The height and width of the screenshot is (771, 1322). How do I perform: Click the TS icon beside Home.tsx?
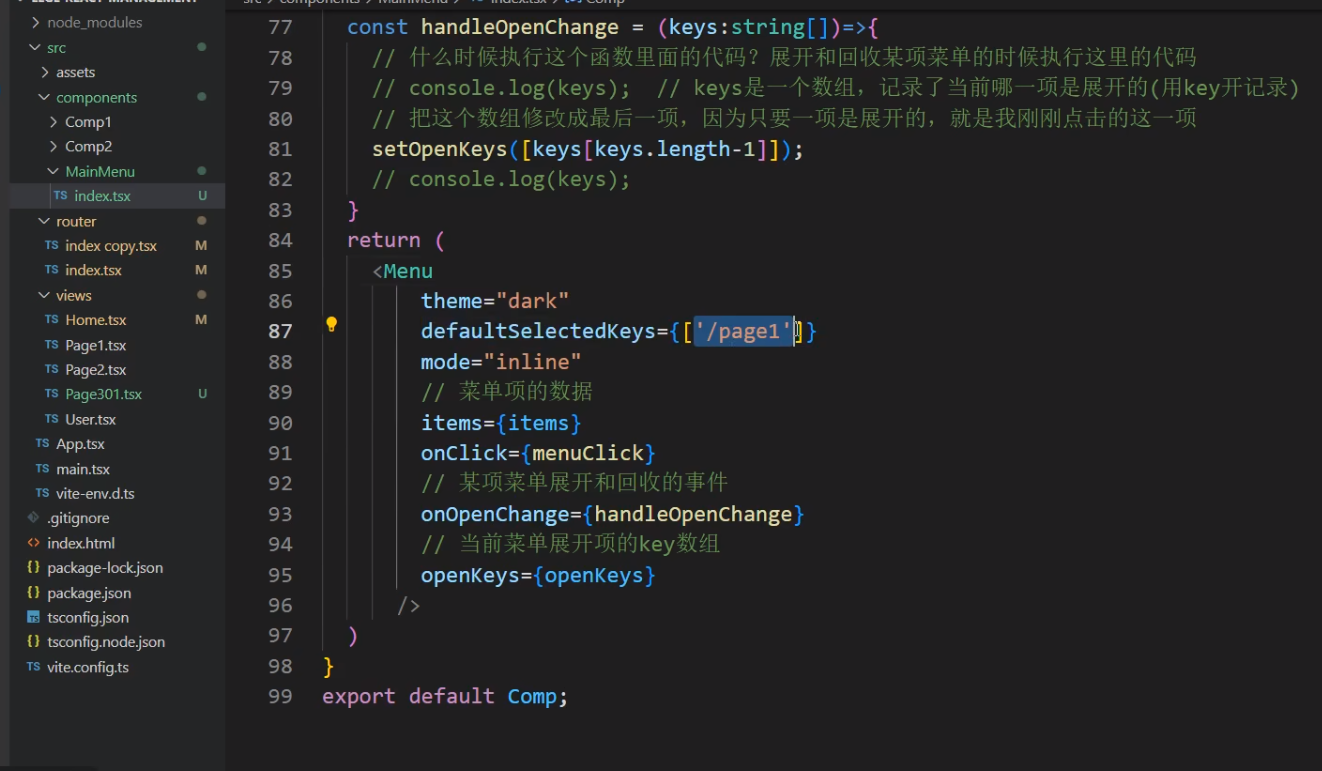(x=52, y=320)
